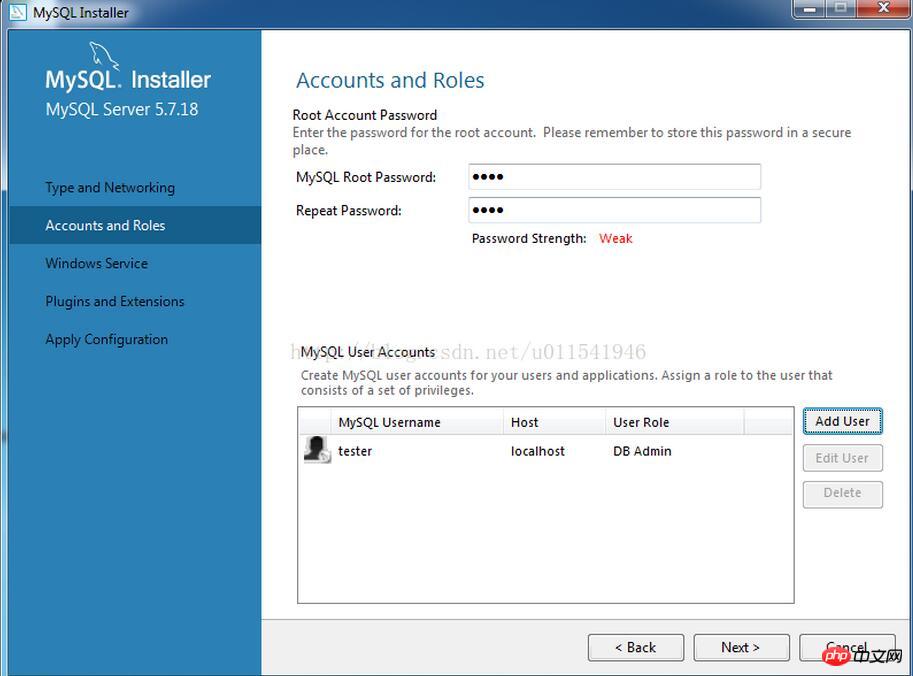Close the MySQL Installer window
Screen dimensions: 913x676
884,8
